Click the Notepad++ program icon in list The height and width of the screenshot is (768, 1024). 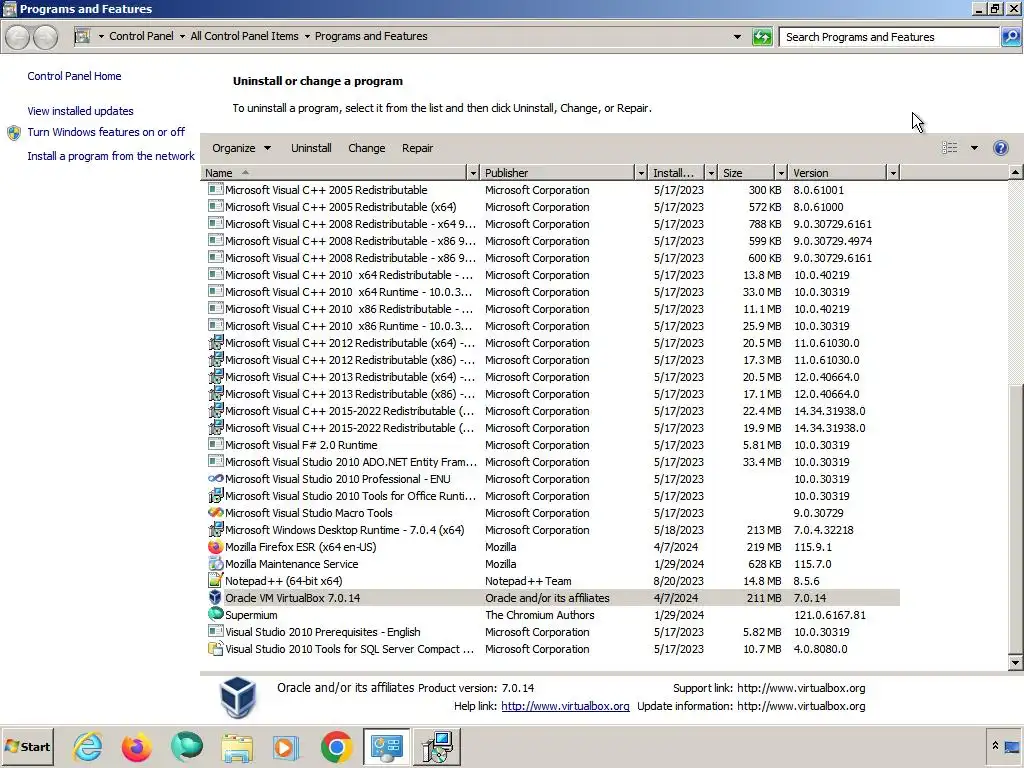click(216, 581)
